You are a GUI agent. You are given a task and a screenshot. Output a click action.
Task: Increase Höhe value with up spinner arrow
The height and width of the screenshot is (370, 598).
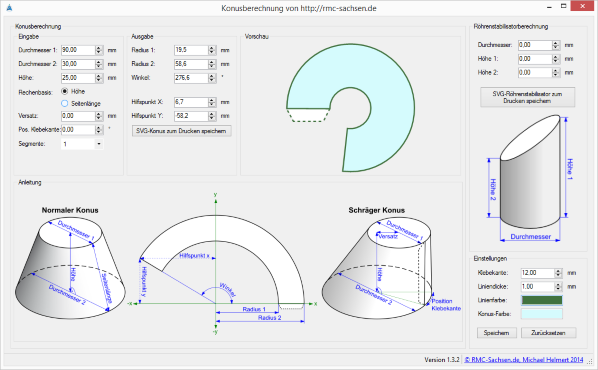click(x=99, y=76)
